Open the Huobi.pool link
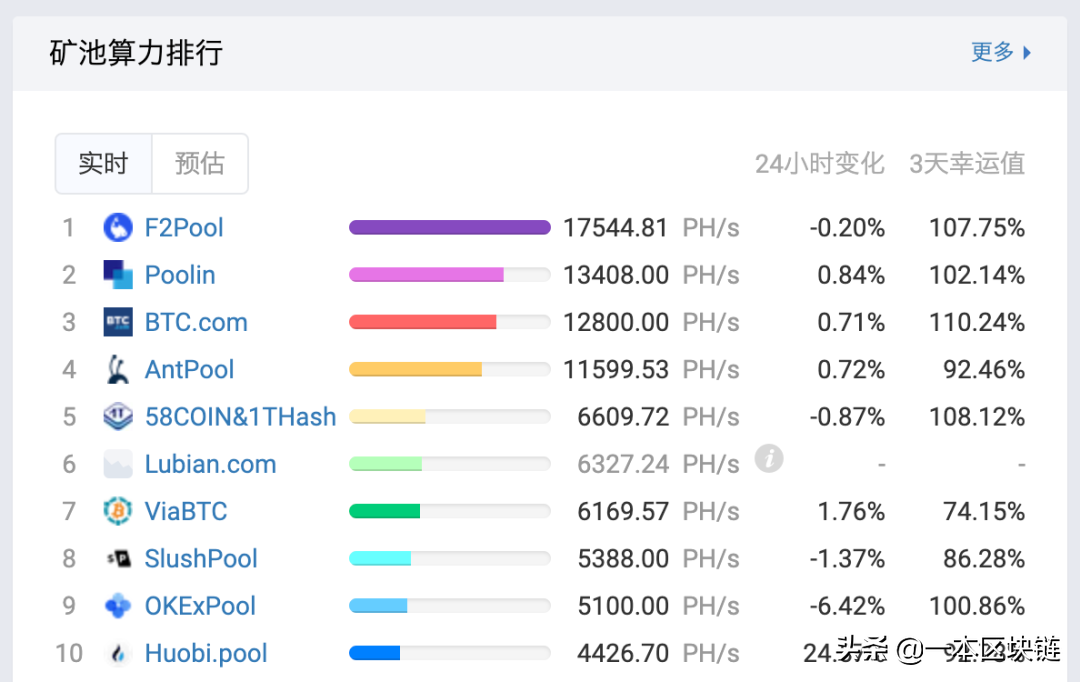This screenshot has width=1080, height=682. (206, 654)
